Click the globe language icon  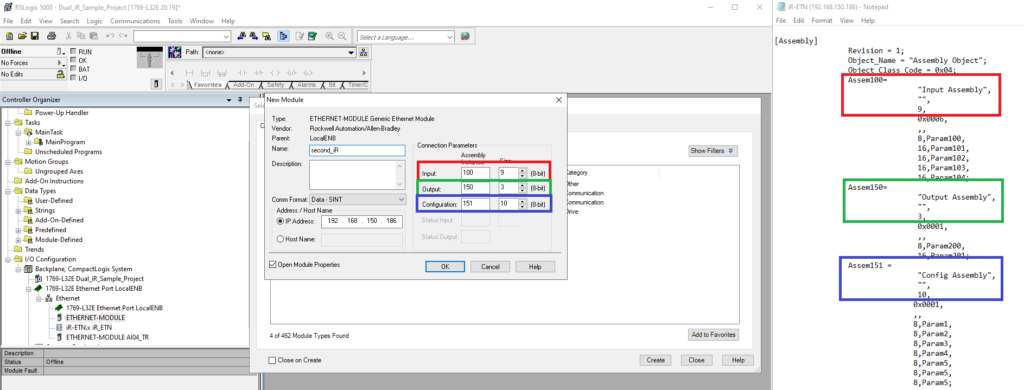click(x=465, y=37)
